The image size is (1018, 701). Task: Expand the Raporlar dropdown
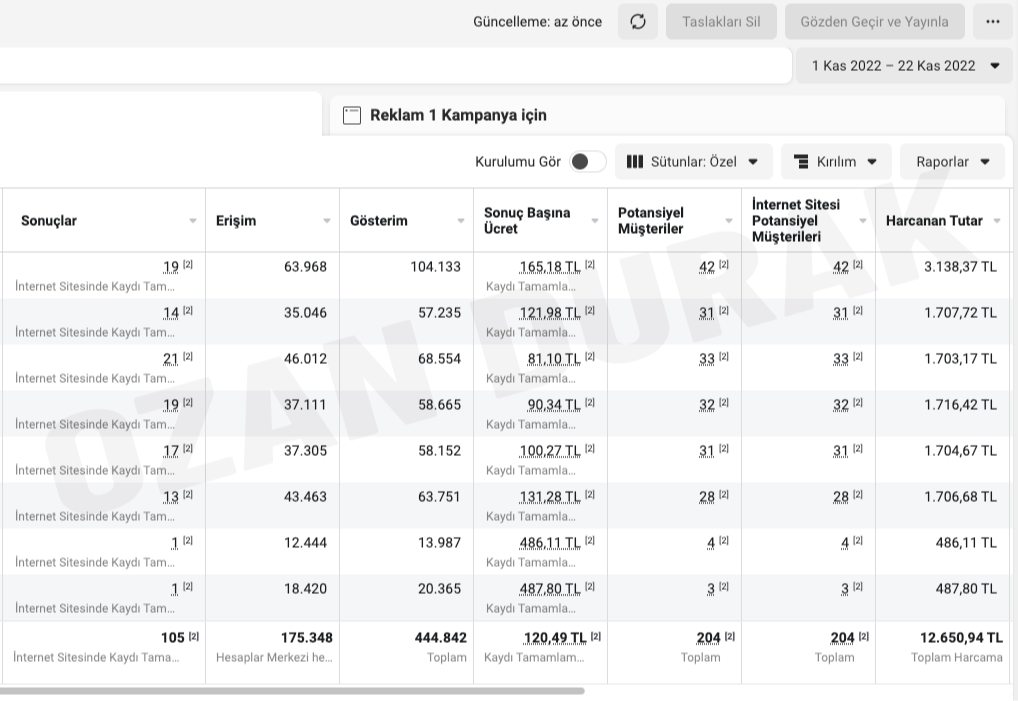tap(952, 161)
